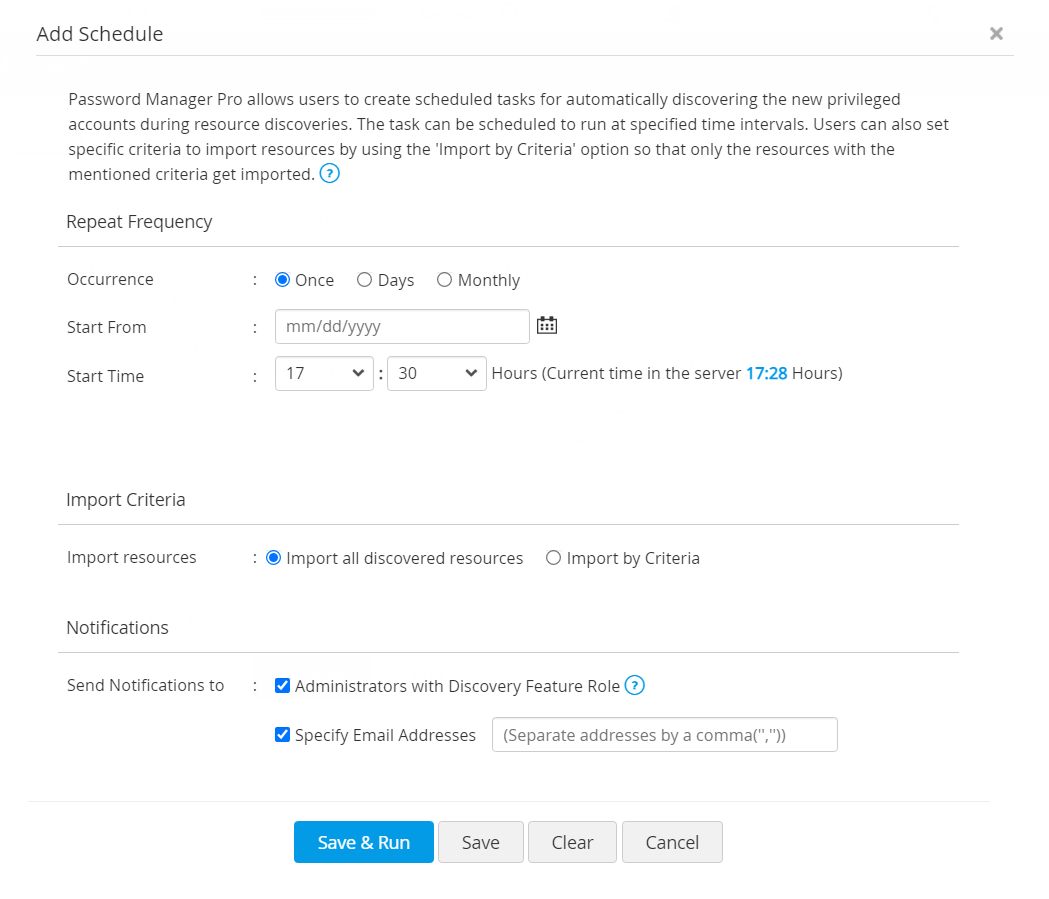Click the Save button
This screenshot has width=1049, height=899.
coord(480,842)
